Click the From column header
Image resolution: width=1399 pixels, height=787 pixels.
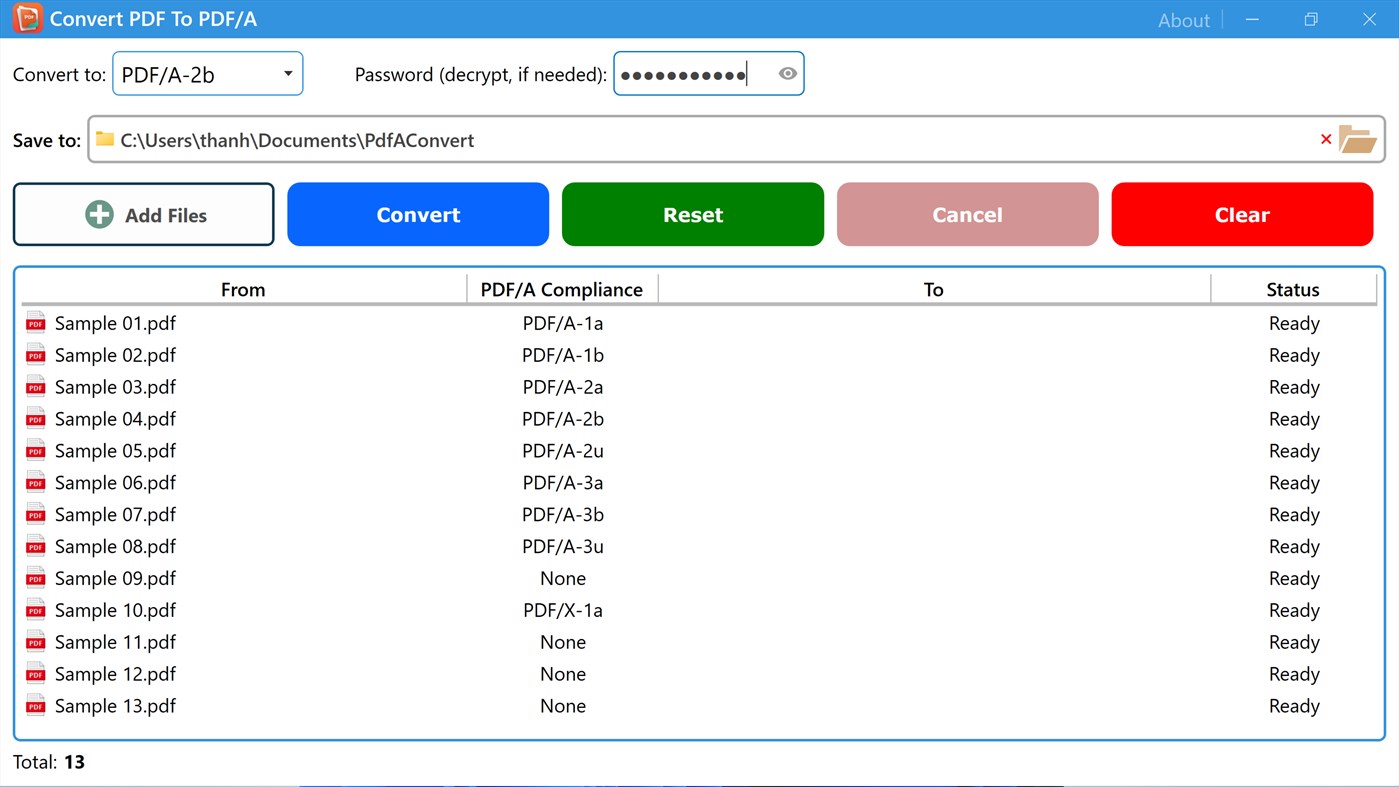click(x=243, y=289)
